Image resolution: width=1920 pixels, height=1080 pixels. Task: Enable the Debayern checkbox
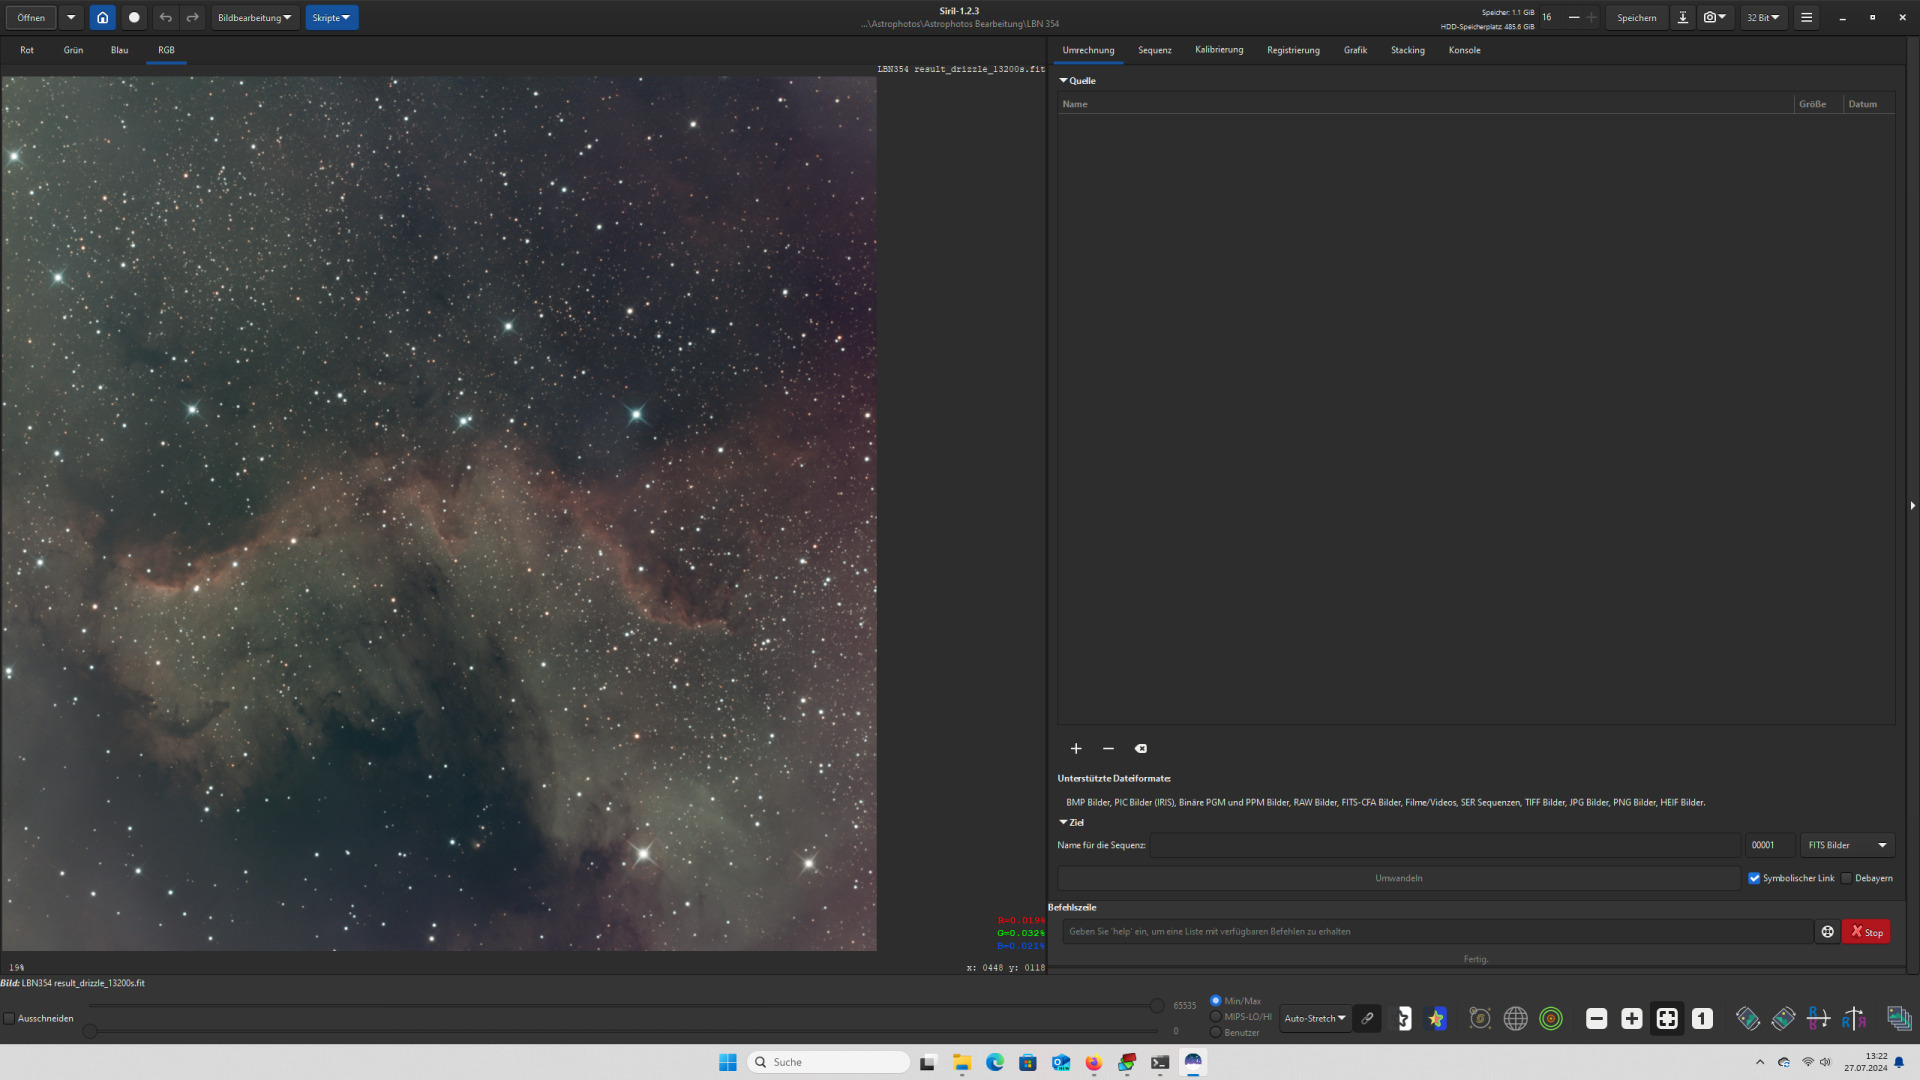tap(1847, 878)
